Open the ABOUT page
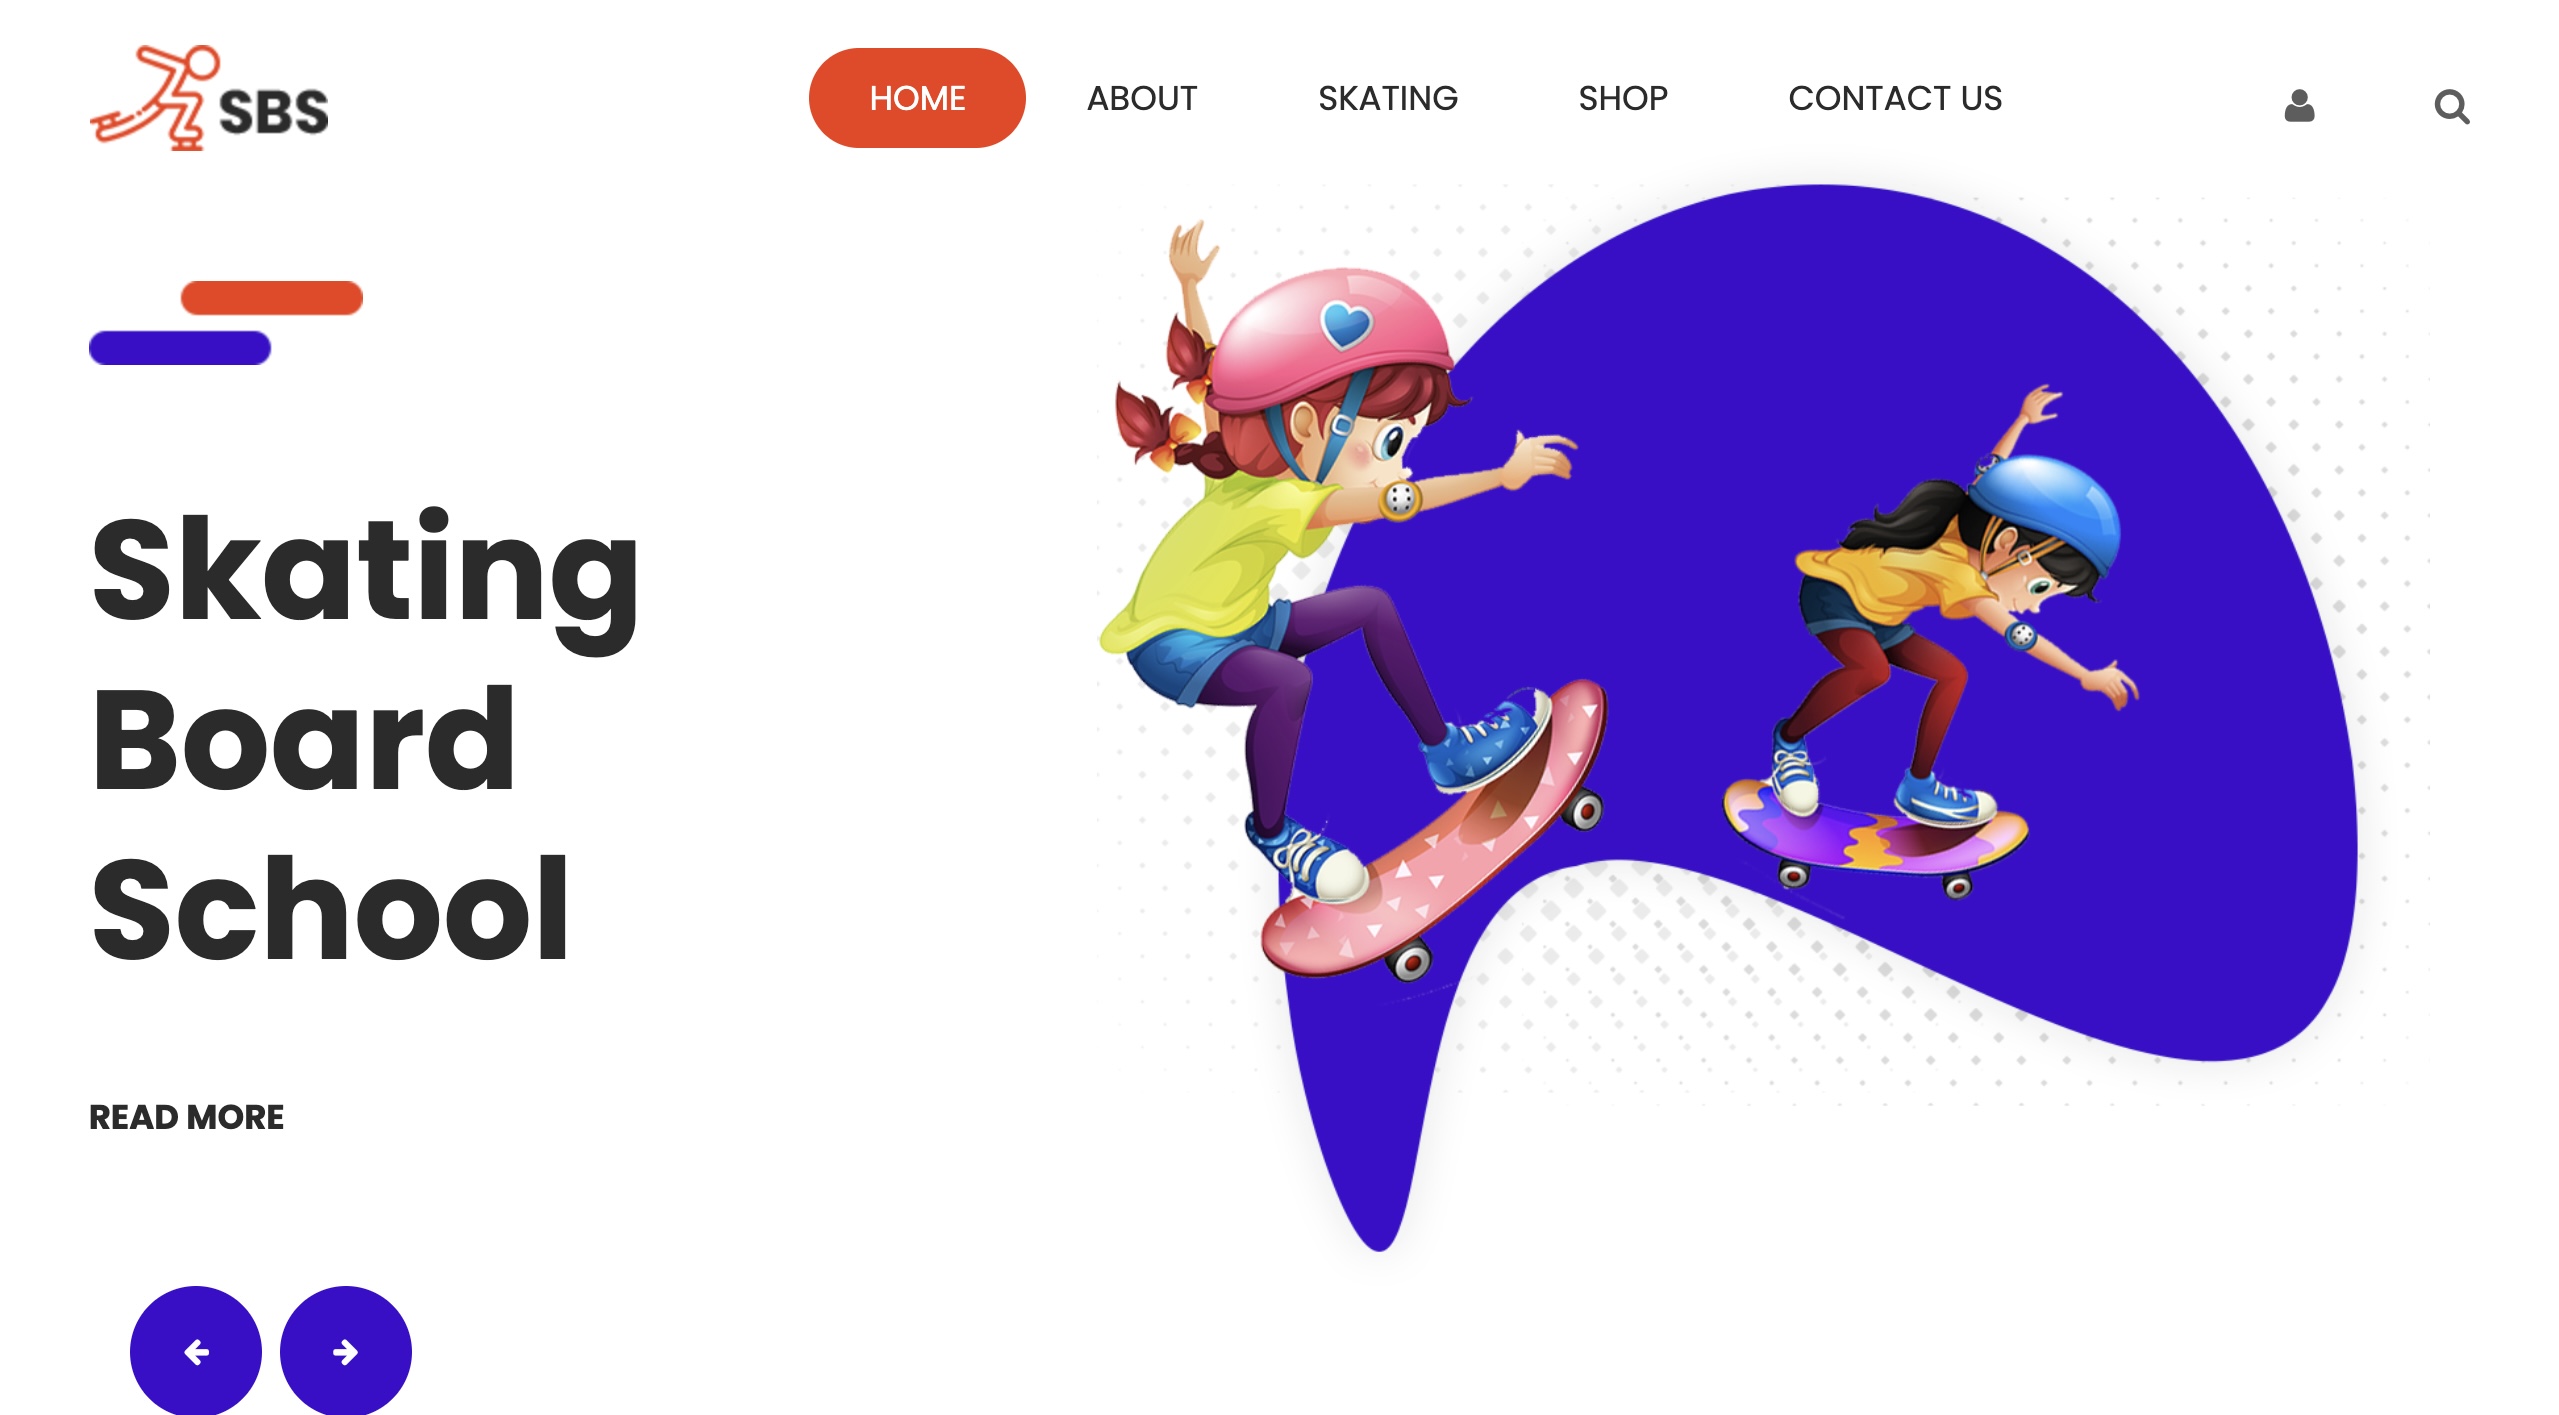The width and height of the screenshot is (2559, 1415). (x=1142, y=98)
